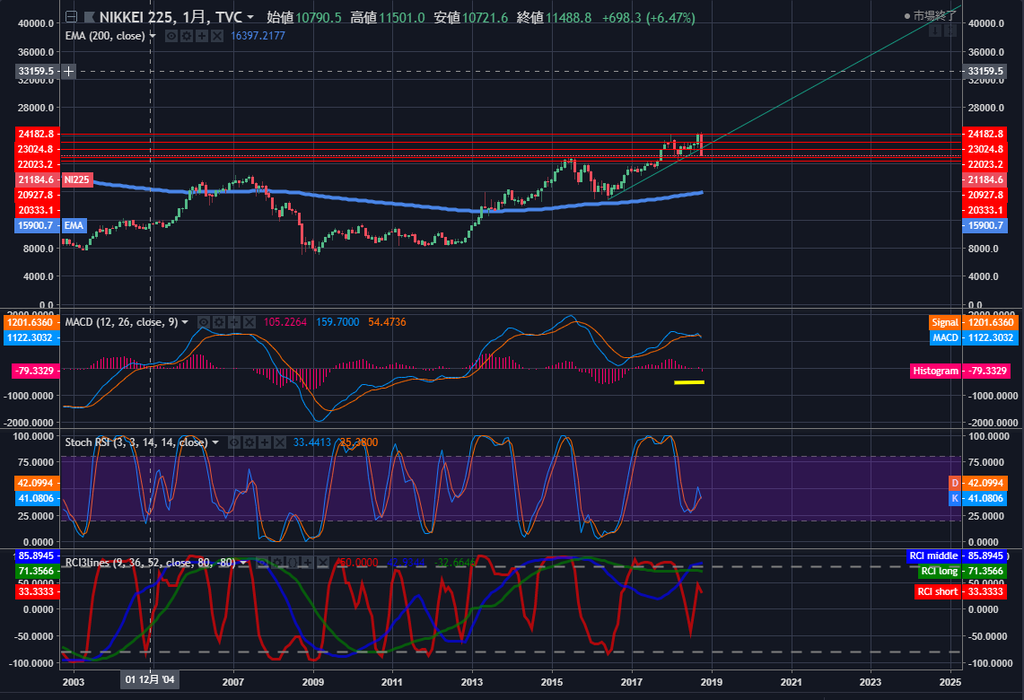Click the Stoch RSI legend label
The image size is (1024, 700).
(x=136, y=442)
